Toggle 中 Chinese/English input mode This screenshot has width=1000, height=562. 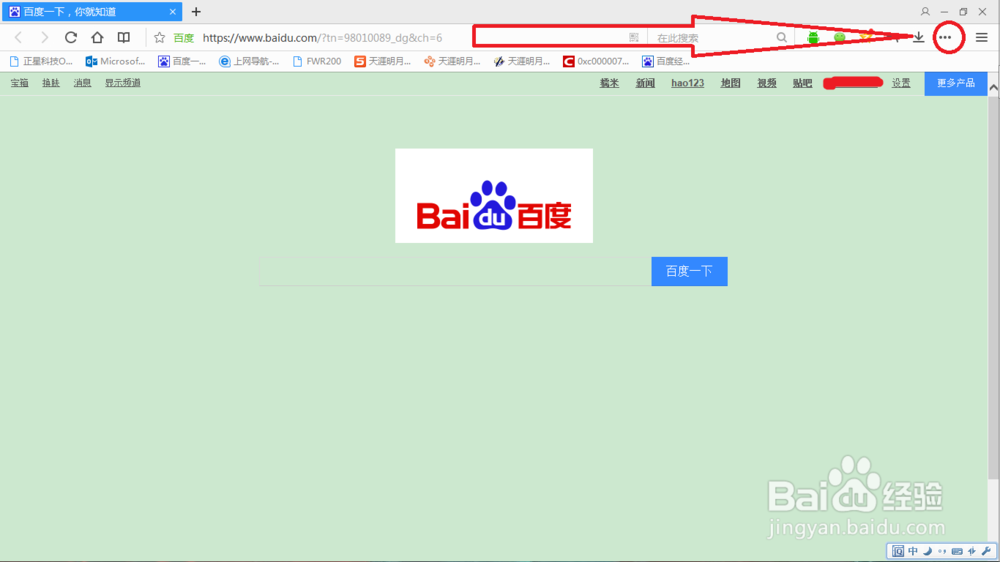[913, 551]
